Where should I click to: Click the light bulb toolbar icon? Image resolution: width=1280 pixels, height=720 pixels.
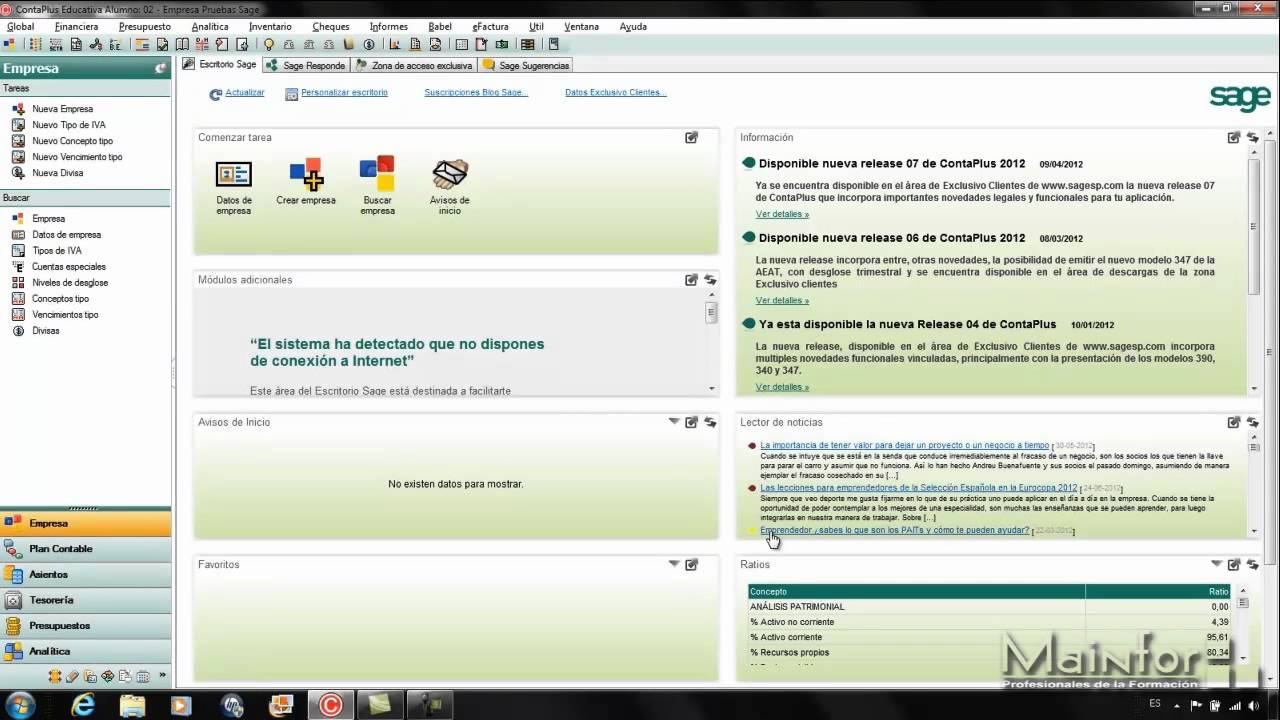coord(268,44)
